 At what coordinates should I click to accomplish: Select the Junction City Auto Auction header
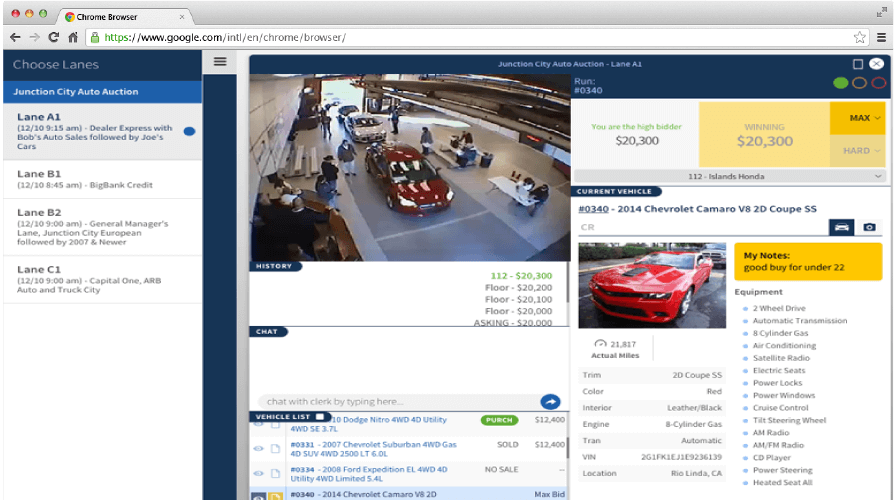(103, 92)
